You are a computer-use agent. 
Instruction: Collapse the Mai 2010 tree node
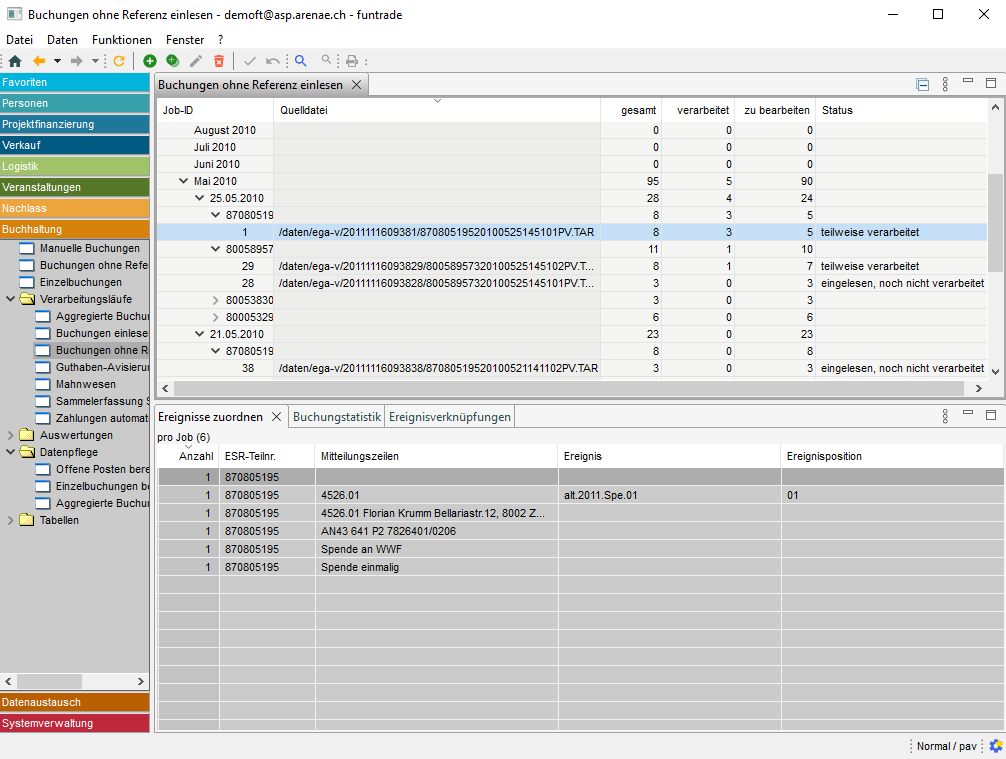pos(183,181)
